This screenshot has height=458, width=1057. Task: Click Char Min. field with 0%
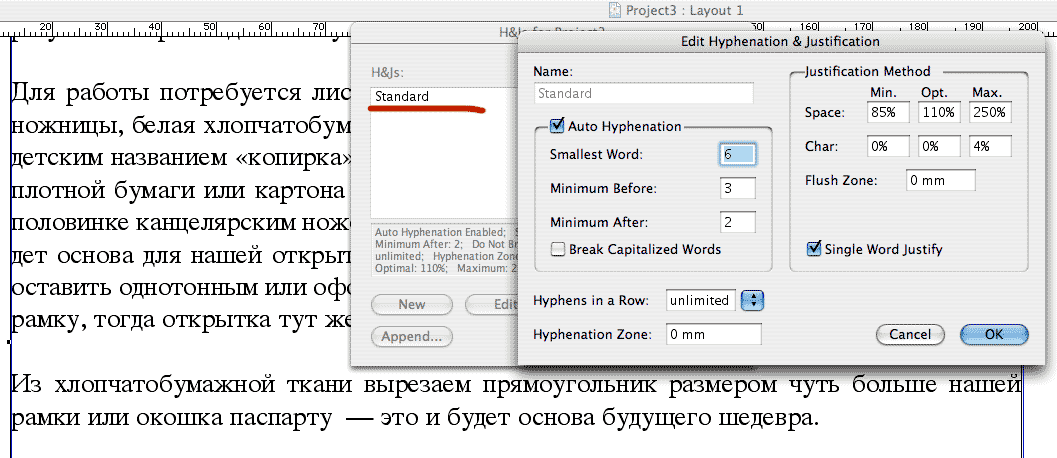(888, 146)
